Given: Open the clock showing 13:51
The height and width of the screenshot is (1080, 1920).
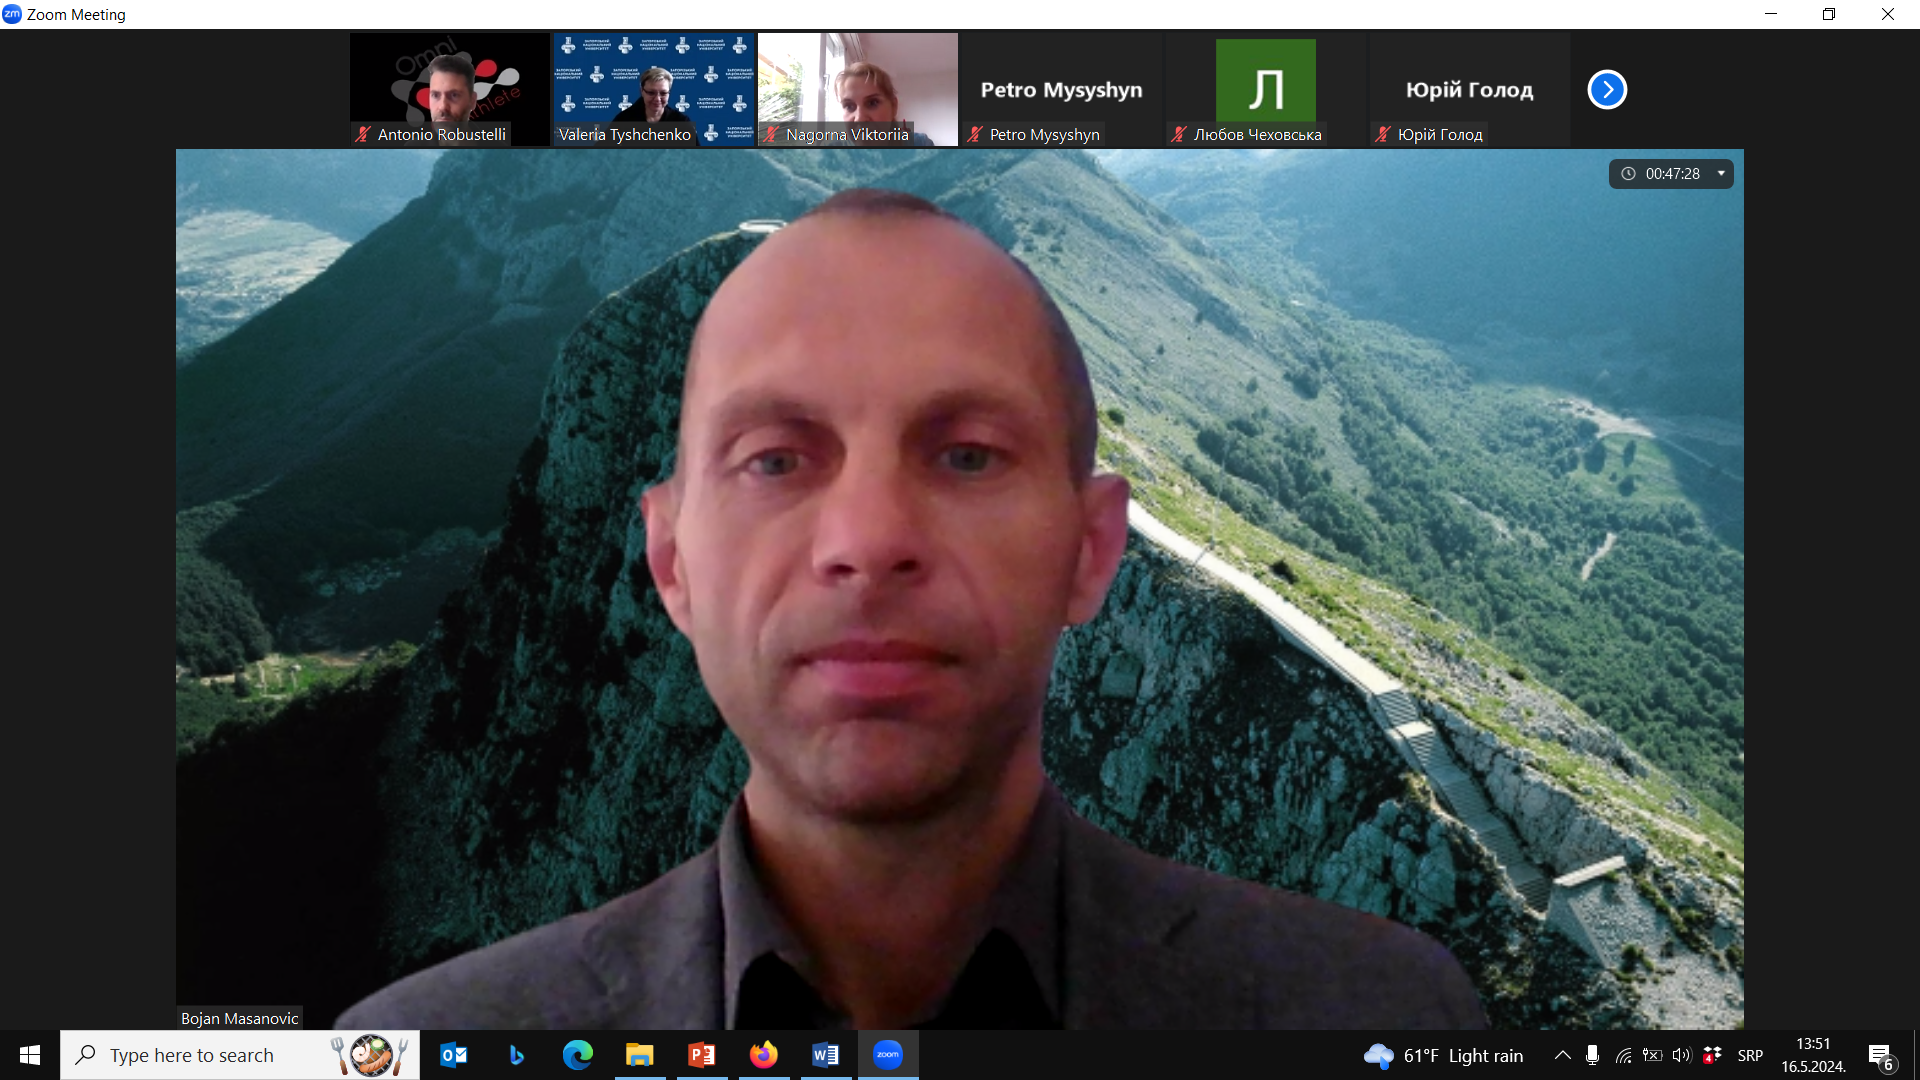Looking at the screenshot, I should 1813,1055.
